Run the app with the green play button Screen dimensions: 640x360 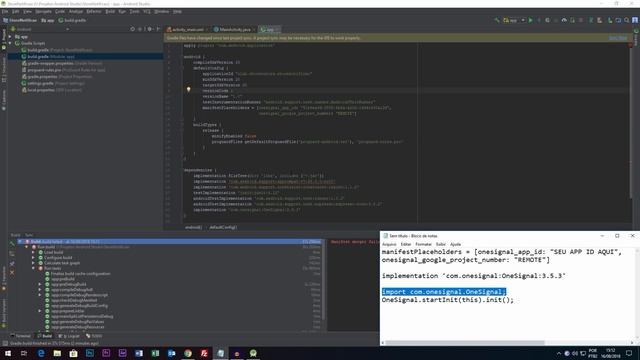pos(531,20)
